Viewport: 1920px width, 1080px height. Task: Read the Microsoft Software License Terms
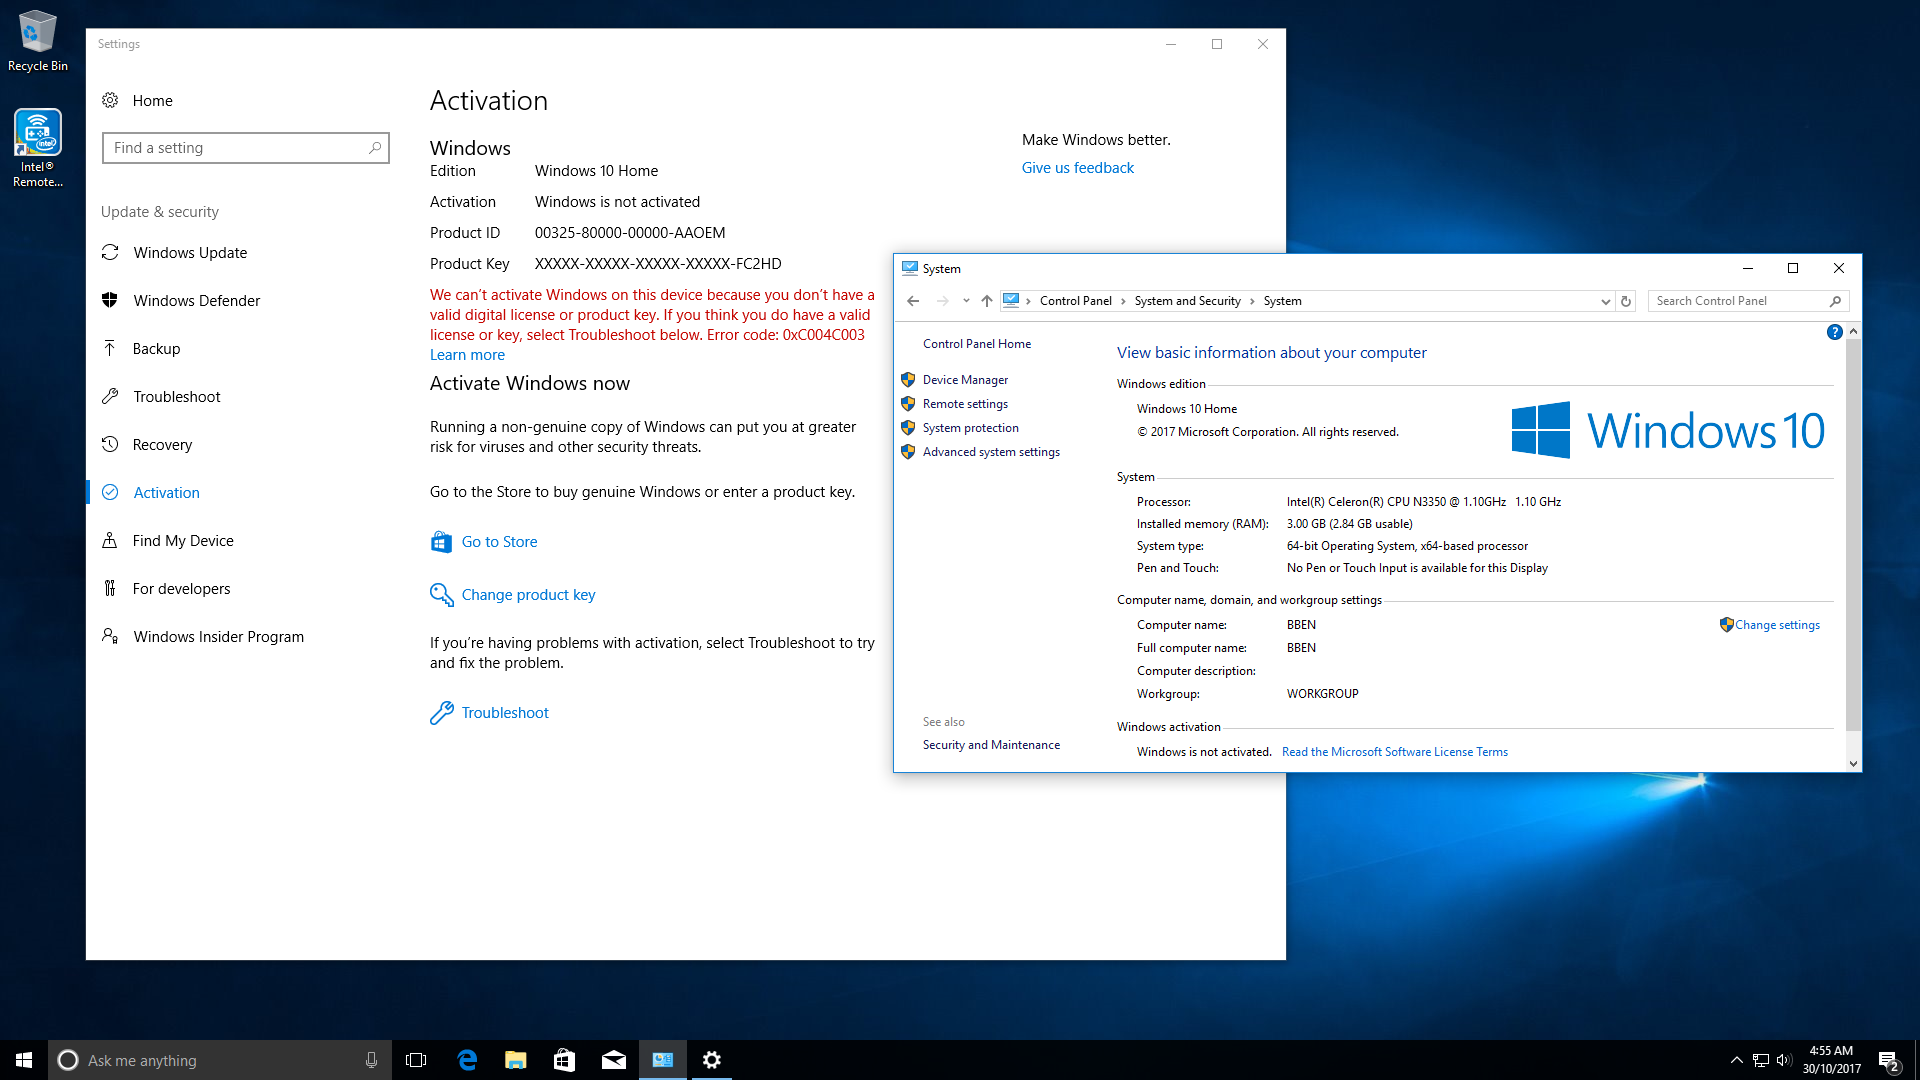point(1394,752)
